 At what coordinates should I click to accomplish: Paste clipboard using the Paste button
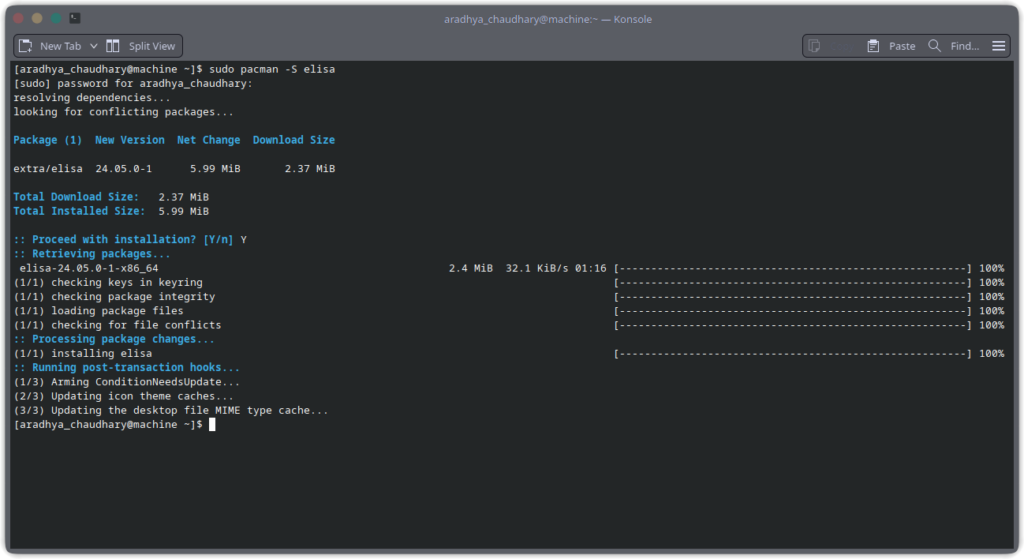pos(891,46)
